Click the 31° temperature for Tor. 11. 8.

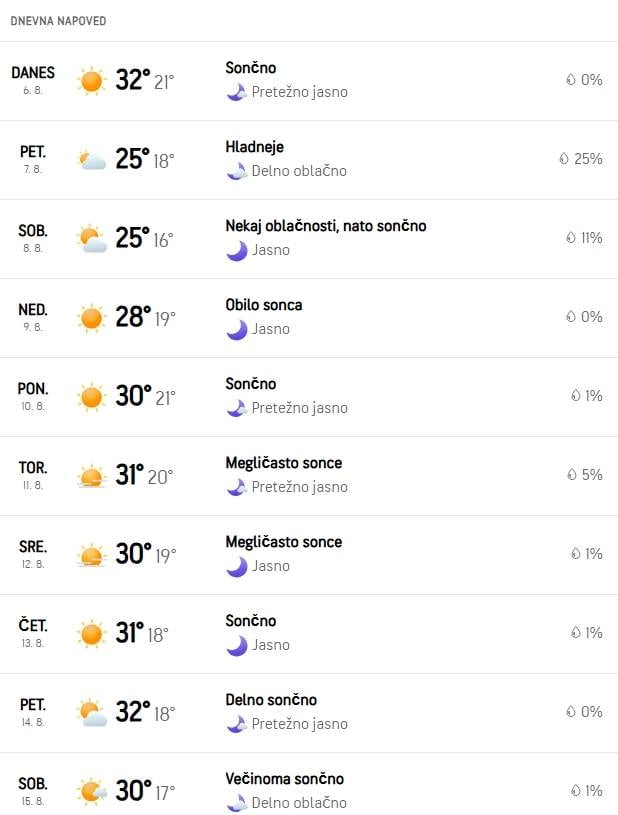pyautogui.click(x=129, y=475)
